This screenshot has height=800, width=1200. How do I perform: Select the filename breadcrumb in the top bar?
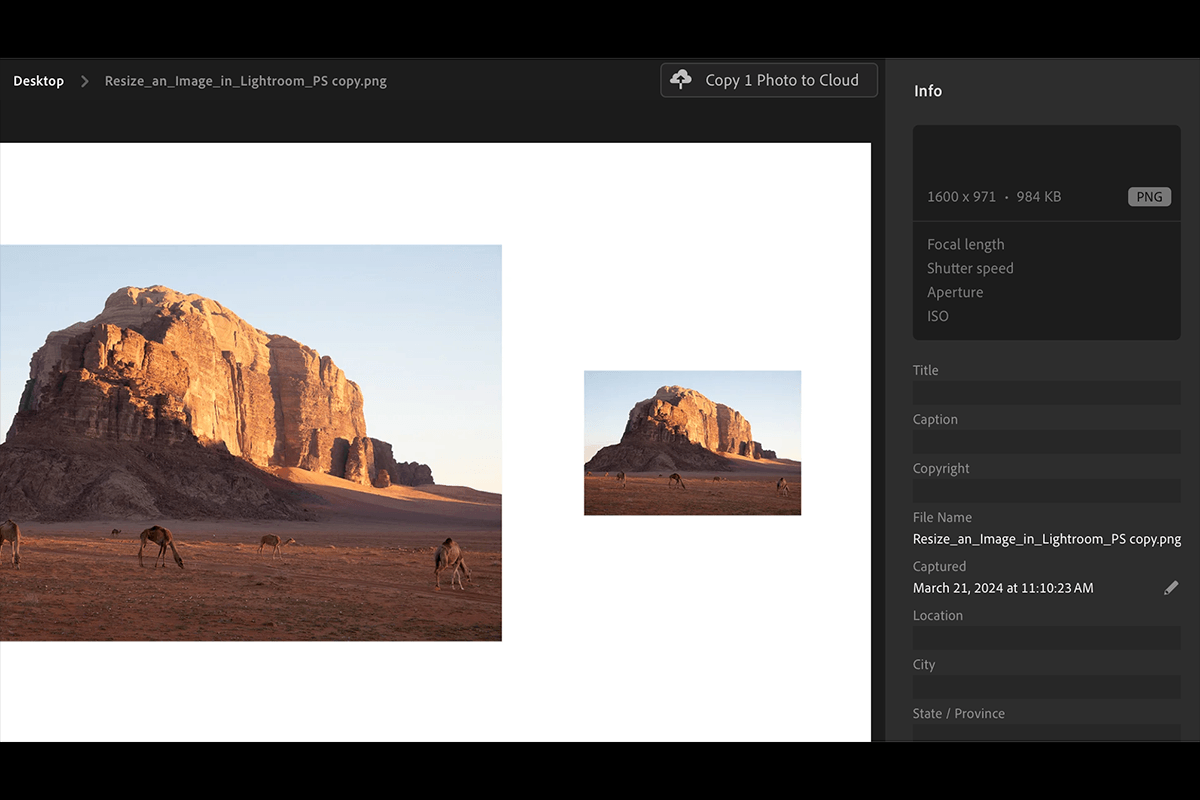tap(244, 80)
